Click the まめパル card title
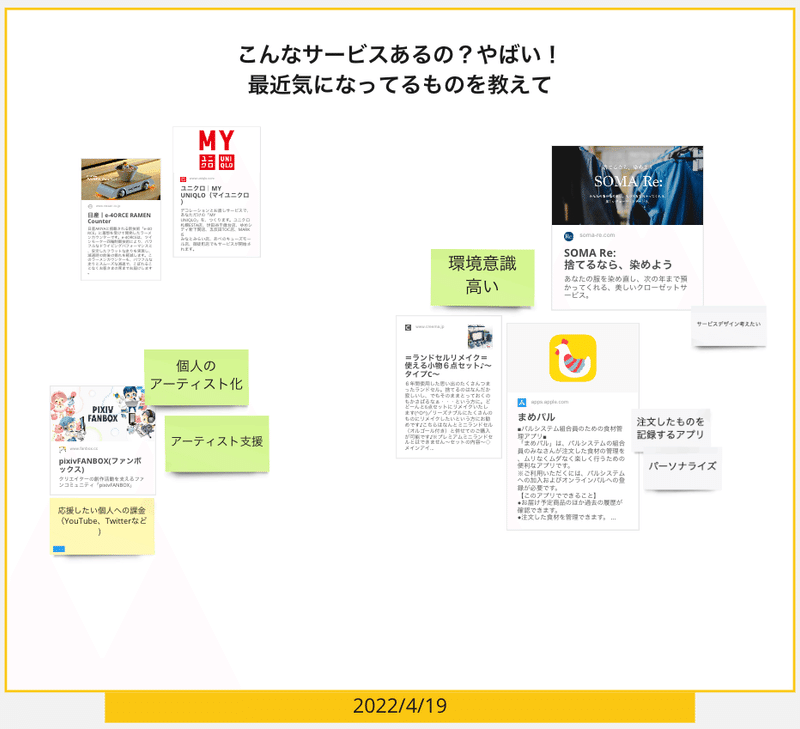This screenshot has height=729, width=800. coord(536,417)
